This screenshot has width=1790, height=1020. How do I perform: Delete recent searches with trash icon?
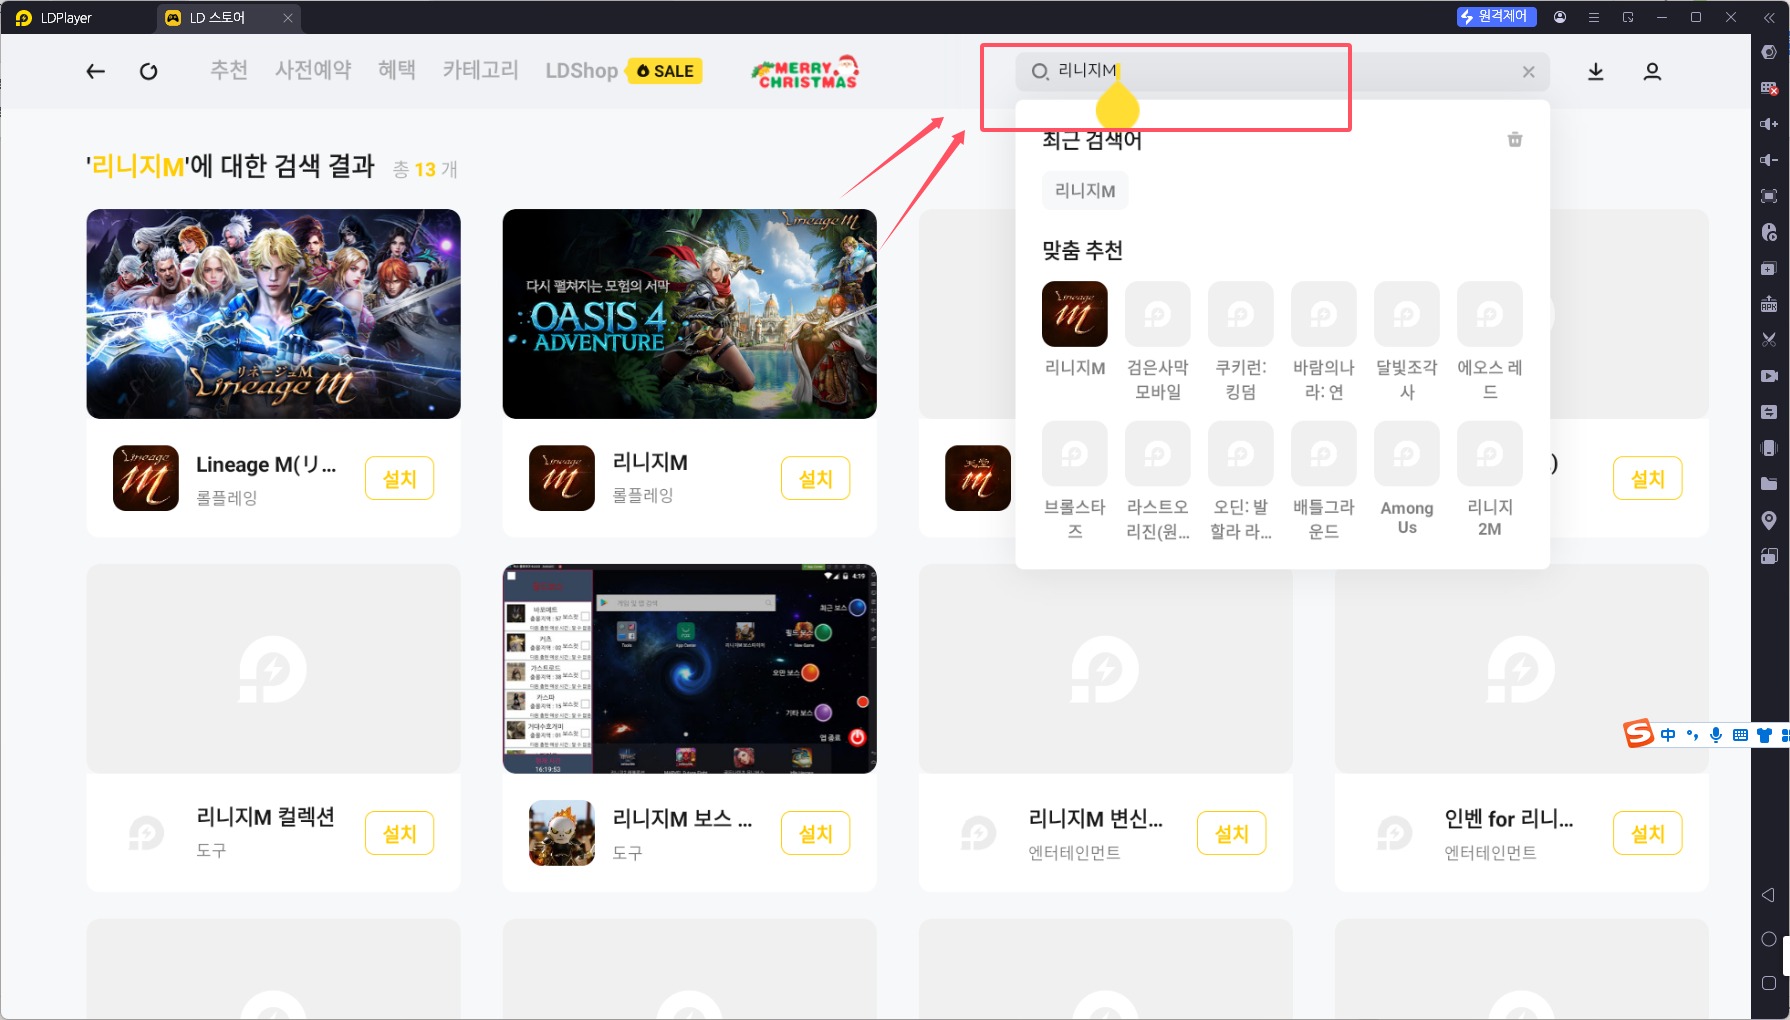1515,140
